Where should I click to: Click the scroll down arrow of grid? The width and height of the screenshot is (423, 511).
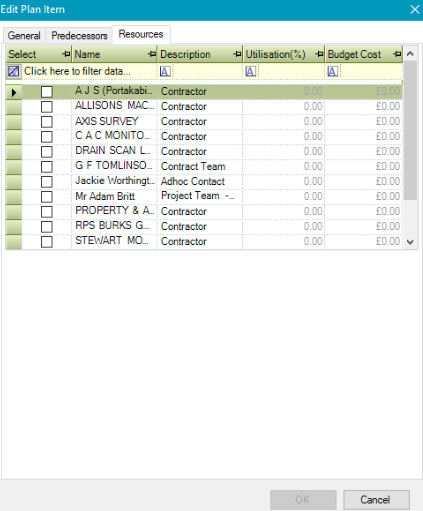coord(410,242)
